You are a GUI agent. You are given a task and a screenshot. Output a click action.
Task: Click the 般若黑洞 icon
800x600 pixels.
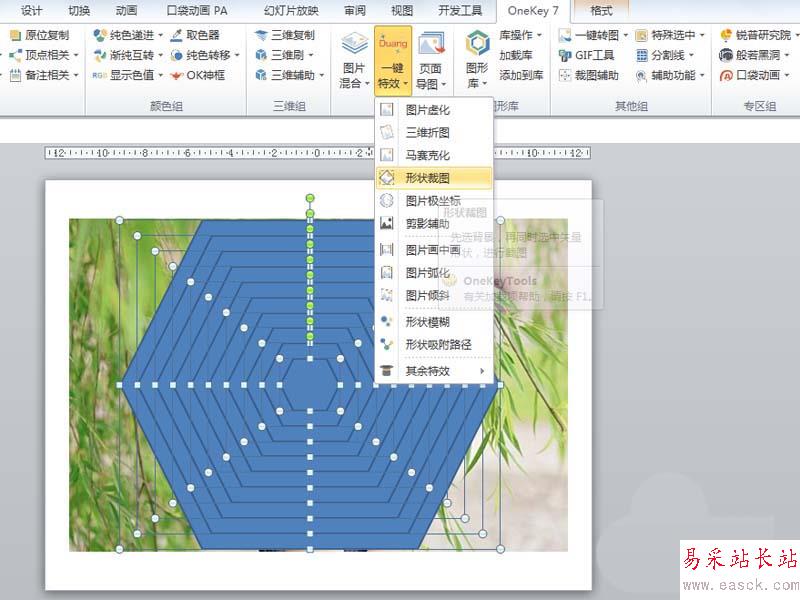tap(726, 55)
